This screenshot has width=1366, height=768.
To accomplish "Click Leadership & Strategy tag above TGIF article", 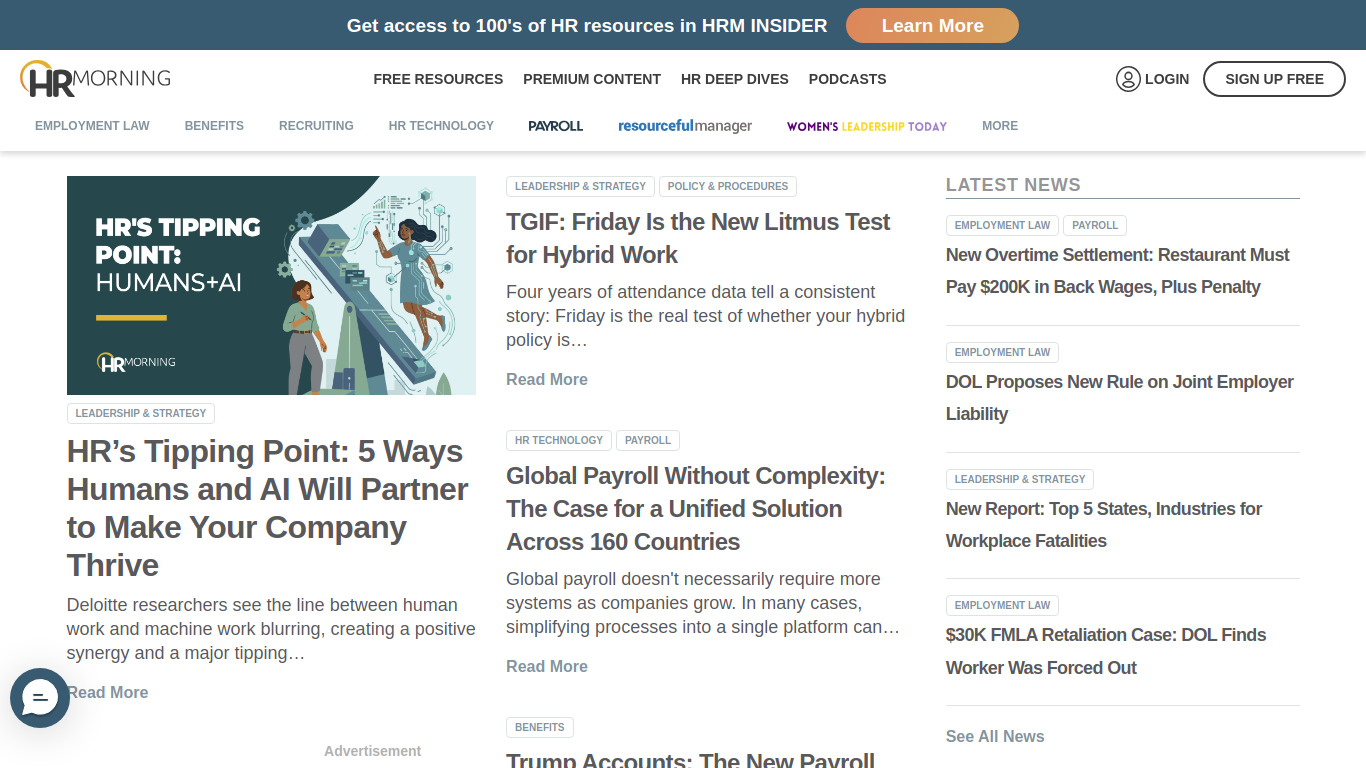I will coord(580,186).
